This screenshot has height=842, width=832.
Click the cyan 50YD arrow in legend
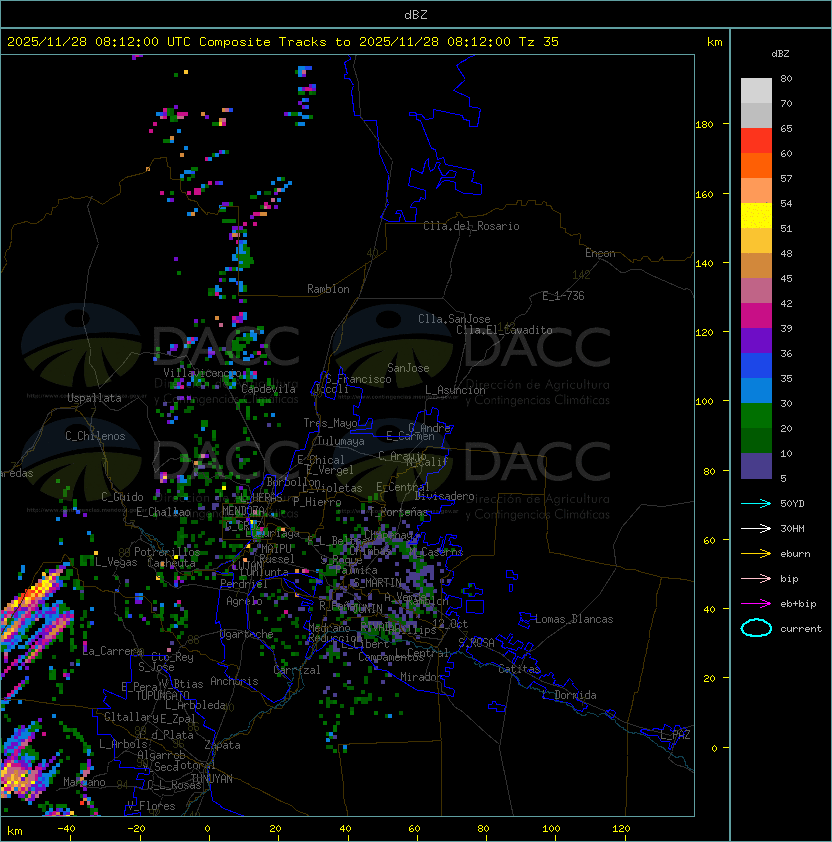pyautogui.click(x=756, y=503)
